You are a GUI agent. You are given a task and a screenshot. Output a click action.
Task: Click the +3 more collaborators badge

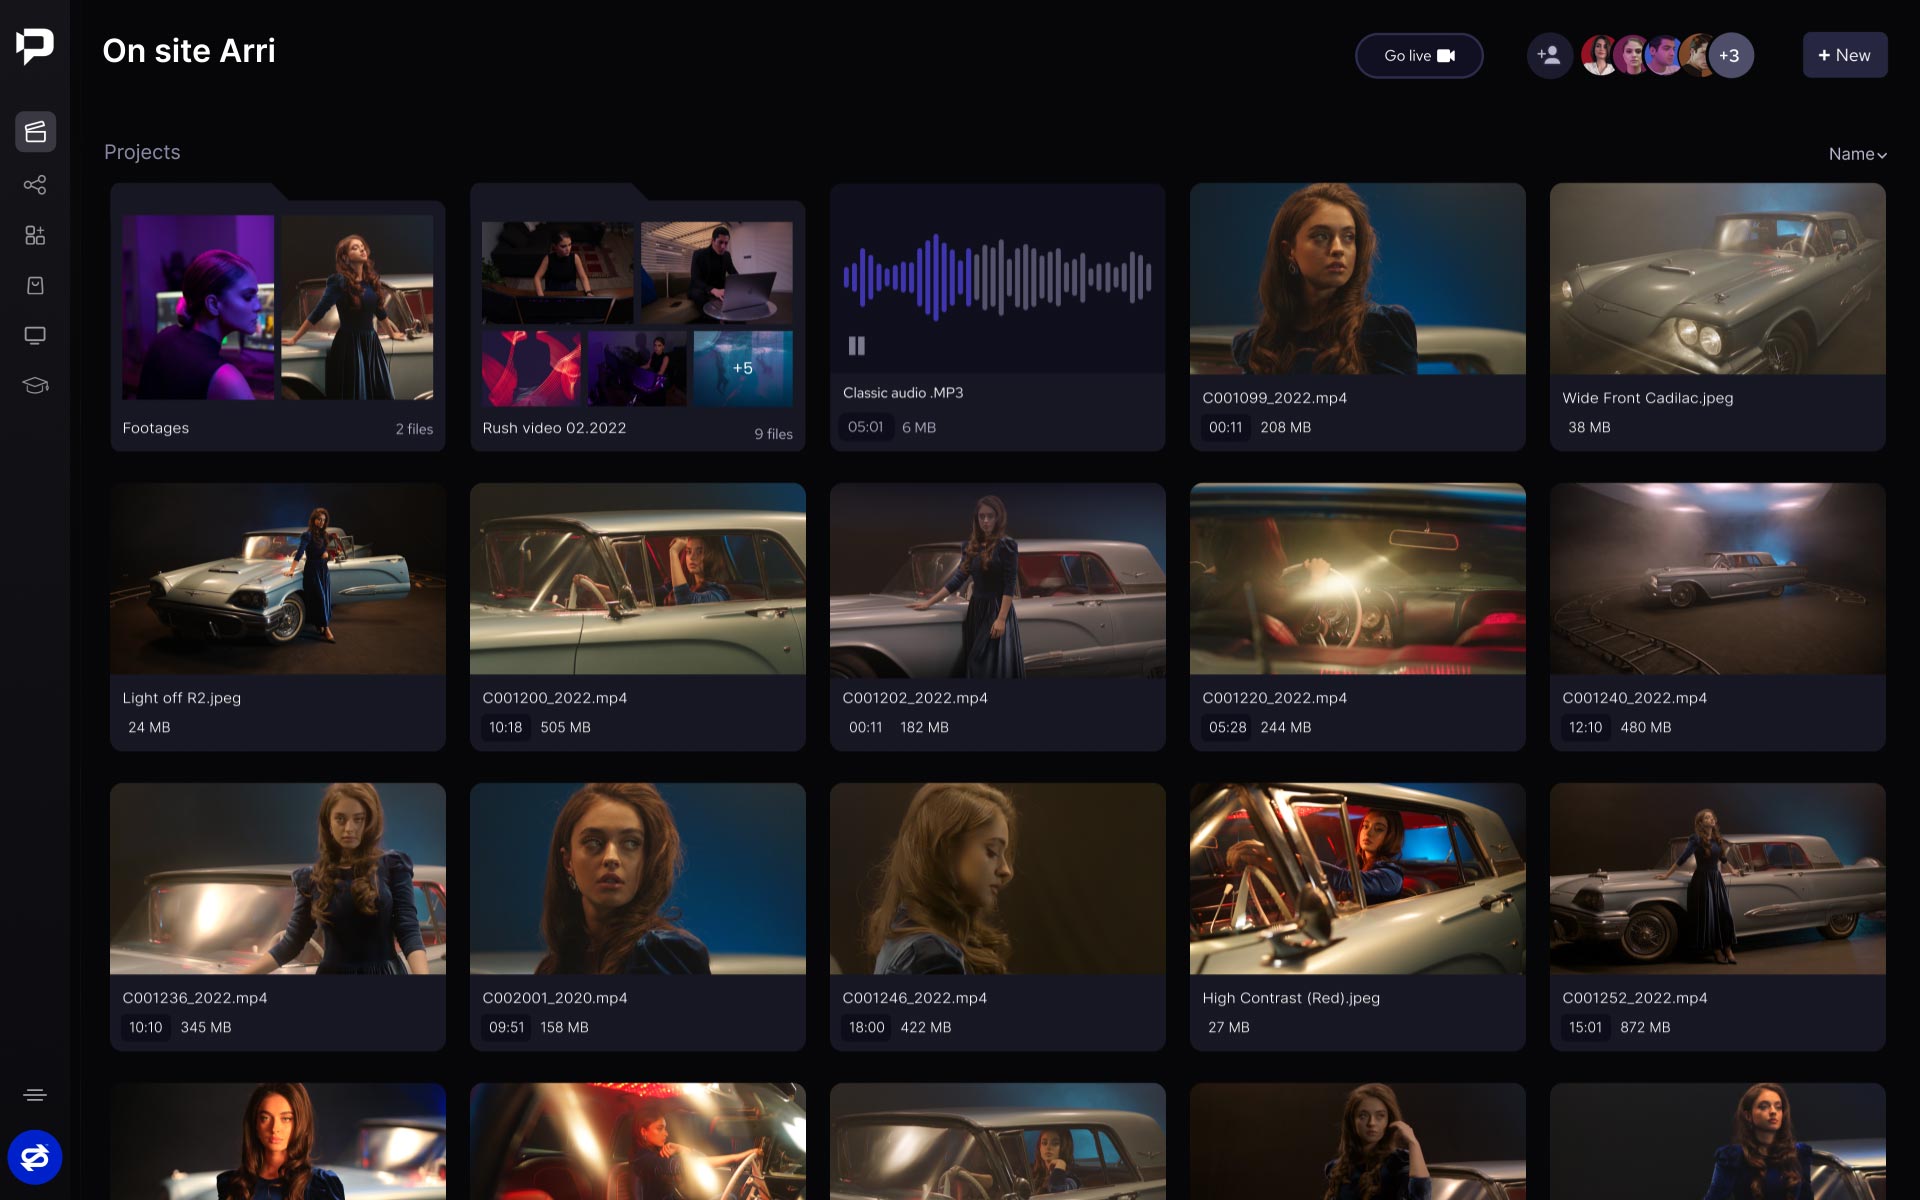(1730, 56)
